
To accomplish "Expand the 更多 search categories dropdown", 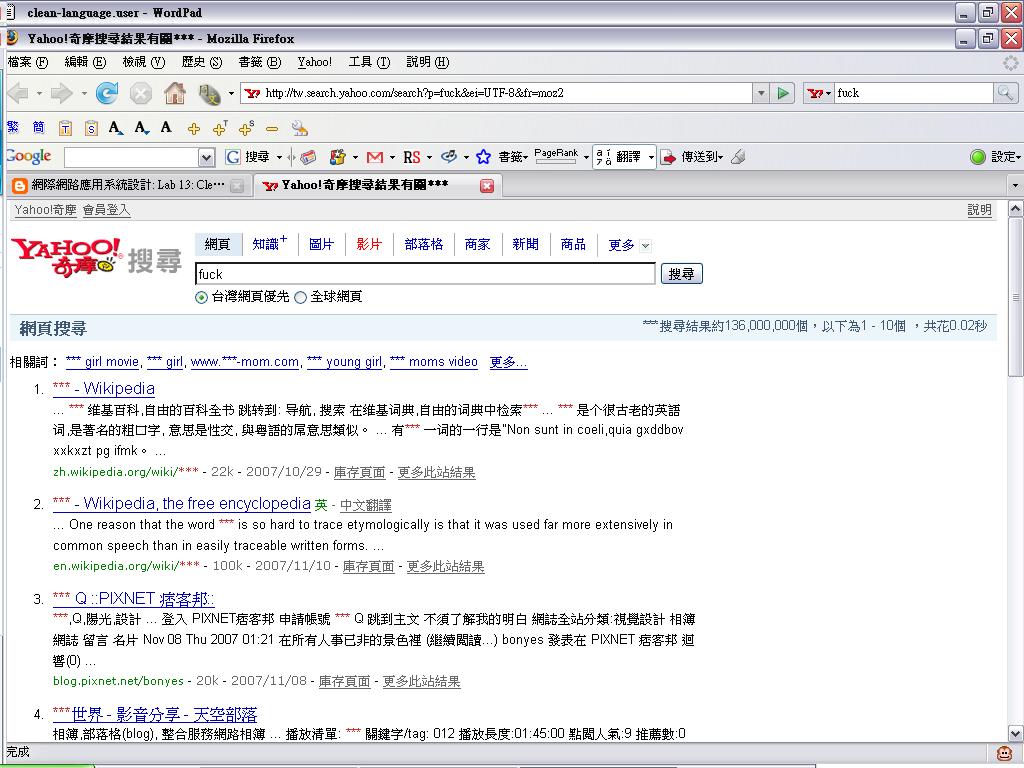I will pyautogui.click(x=645, y=246).
